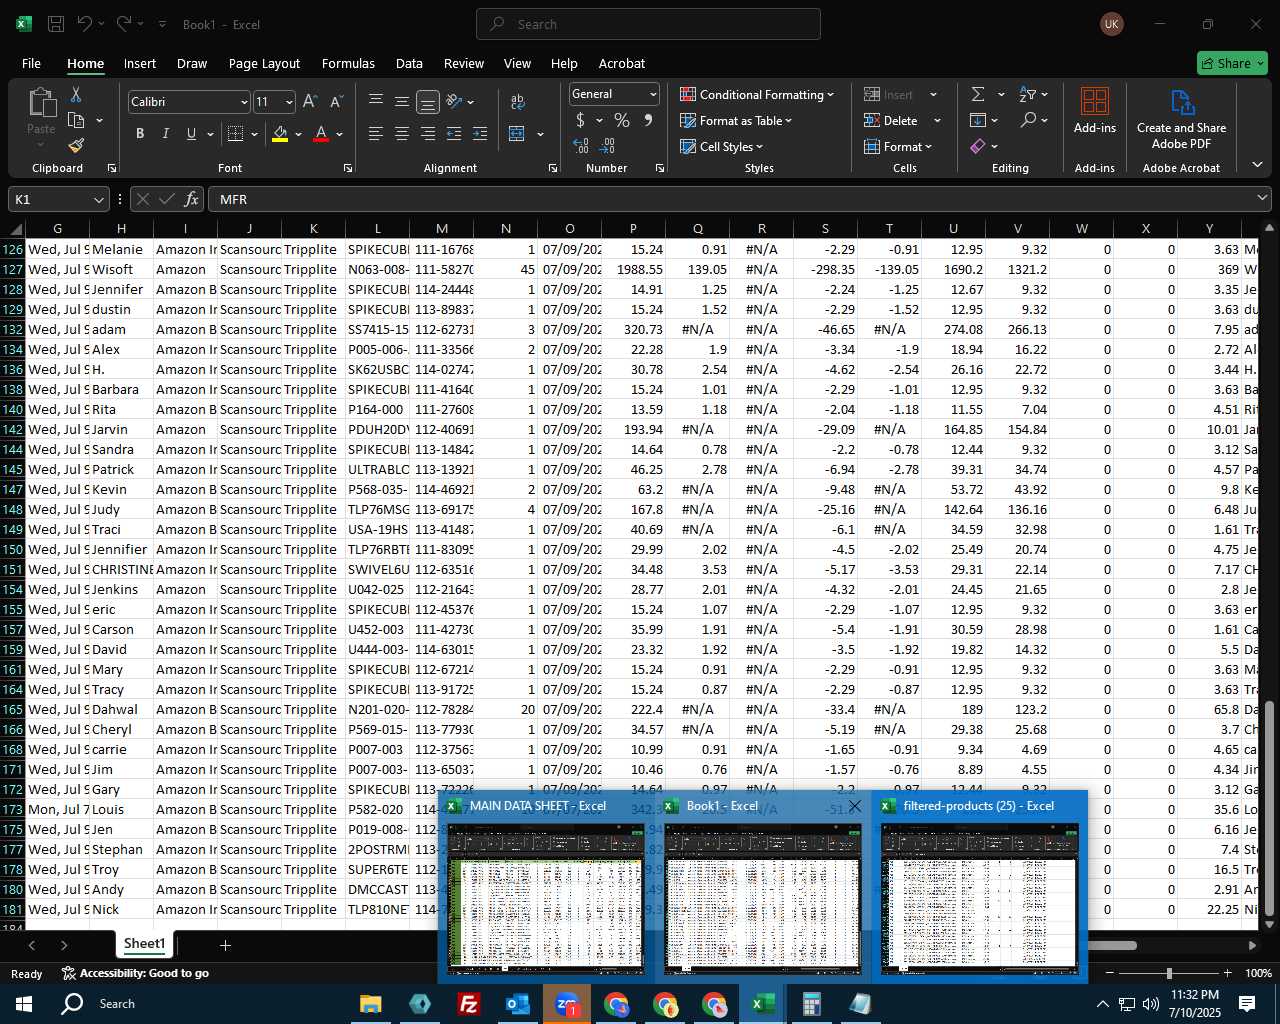Expand Format as Table menu
Viewport: 1280px width, 1024px height.
coord(736,120)
